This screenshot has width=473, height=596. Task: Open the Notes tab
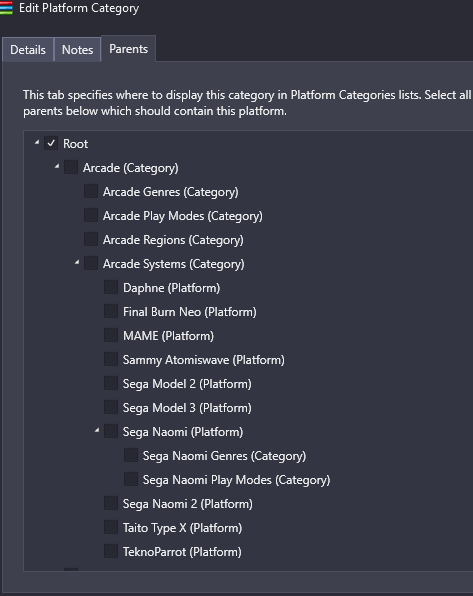point(78,50)
